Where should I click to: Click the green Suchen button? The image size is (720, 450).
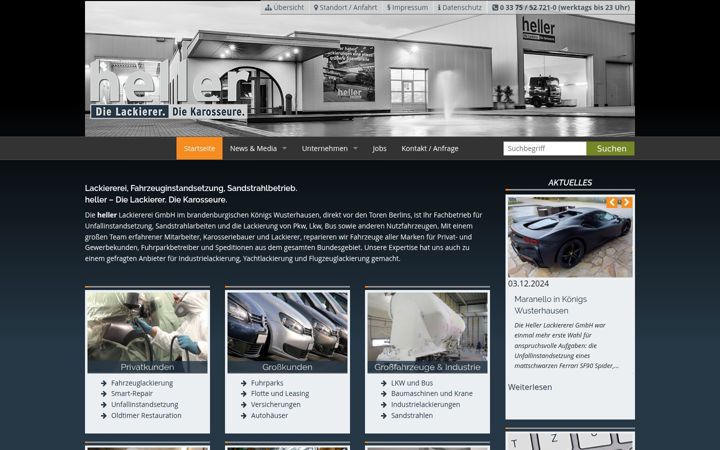pyautogui.click(x=611, y=148)
